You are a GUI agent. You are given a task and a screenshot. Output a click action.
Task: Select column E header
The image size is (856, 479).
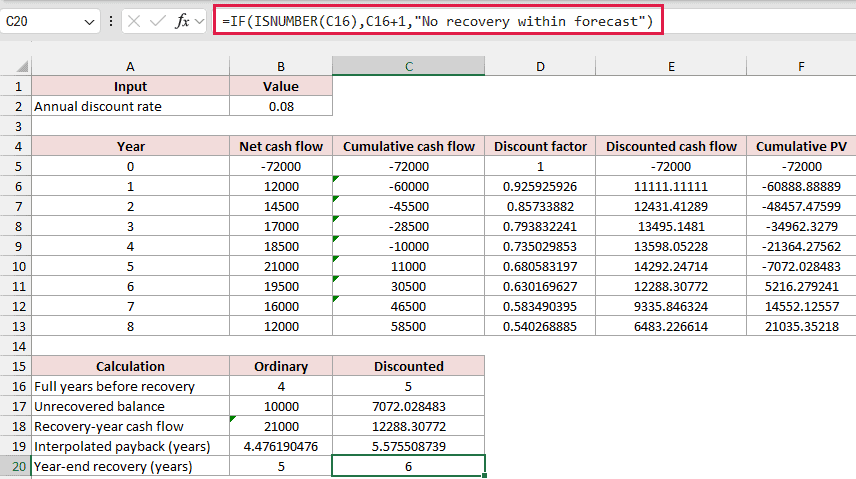(671, 67)
